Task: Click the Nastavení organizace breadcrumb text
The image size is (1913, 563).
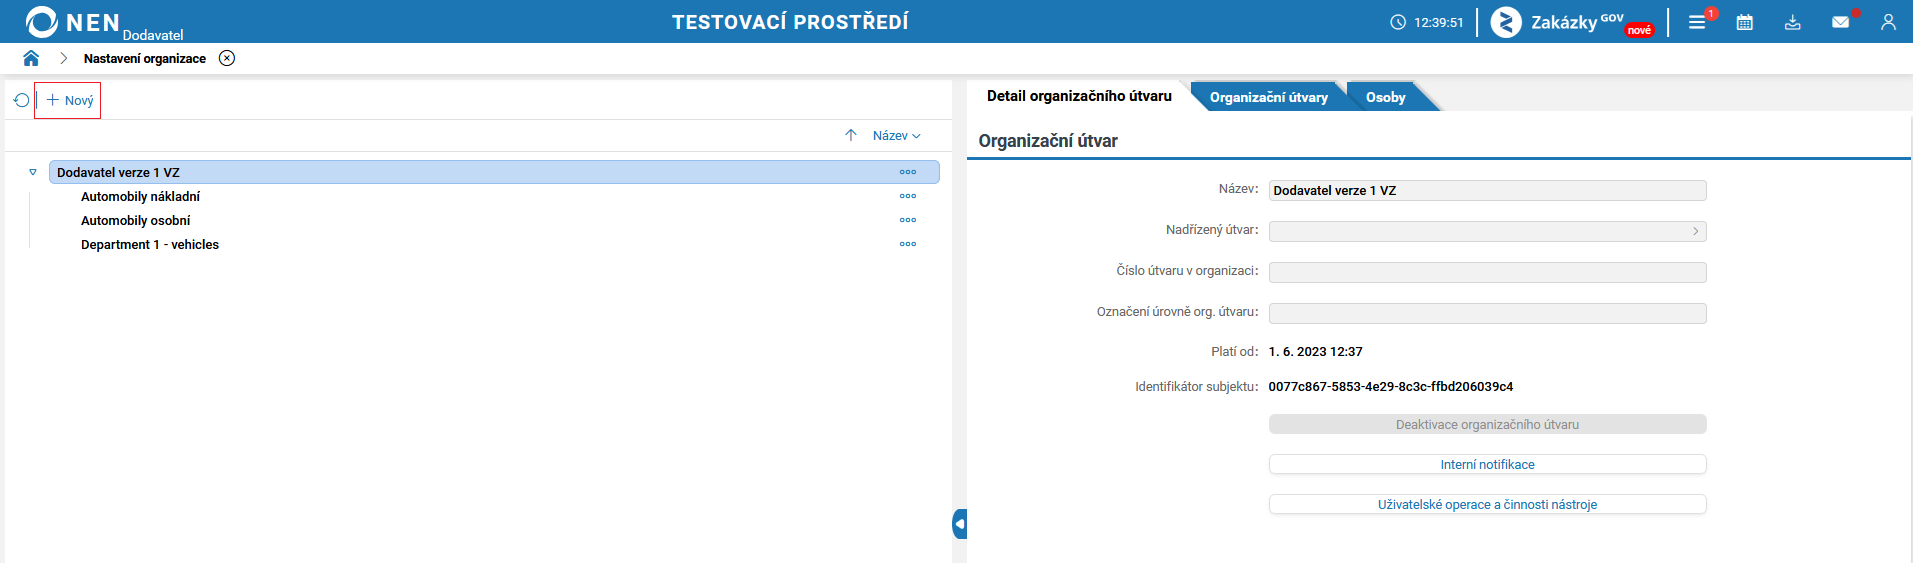Action: tap(145, 58)
